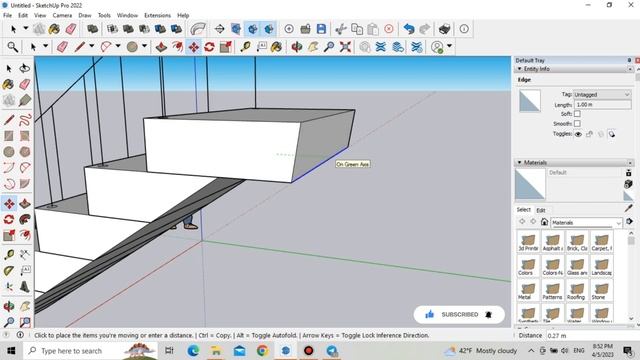Click the Undo arrow icon
This screenshot has width=640, height=360.
(x=409, y=29)
